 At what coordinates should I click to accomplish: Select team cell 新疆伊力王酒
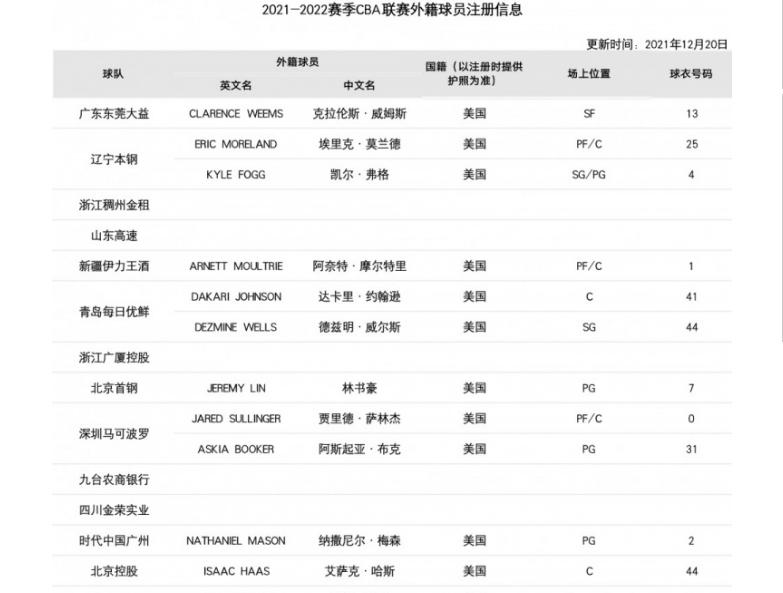click(x=114, y=266)
